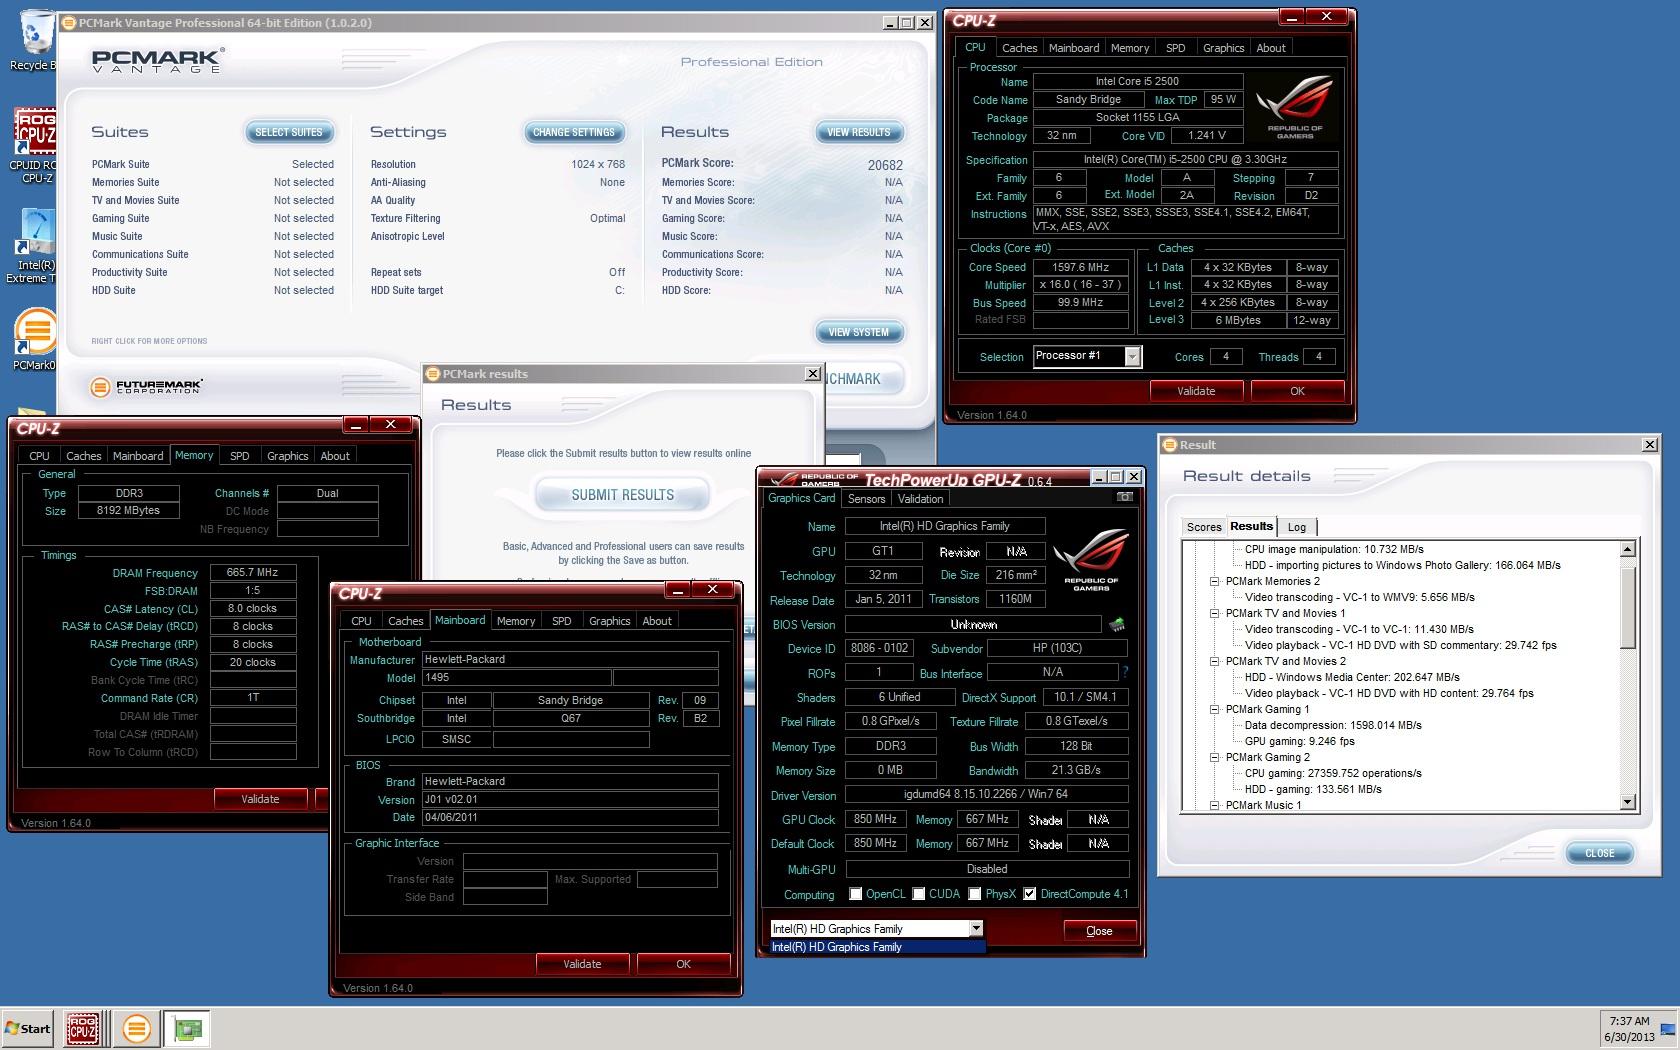Collapse the PCMark Gaming 1 node
1680x1050 pixels.
tap(1215, 709)
